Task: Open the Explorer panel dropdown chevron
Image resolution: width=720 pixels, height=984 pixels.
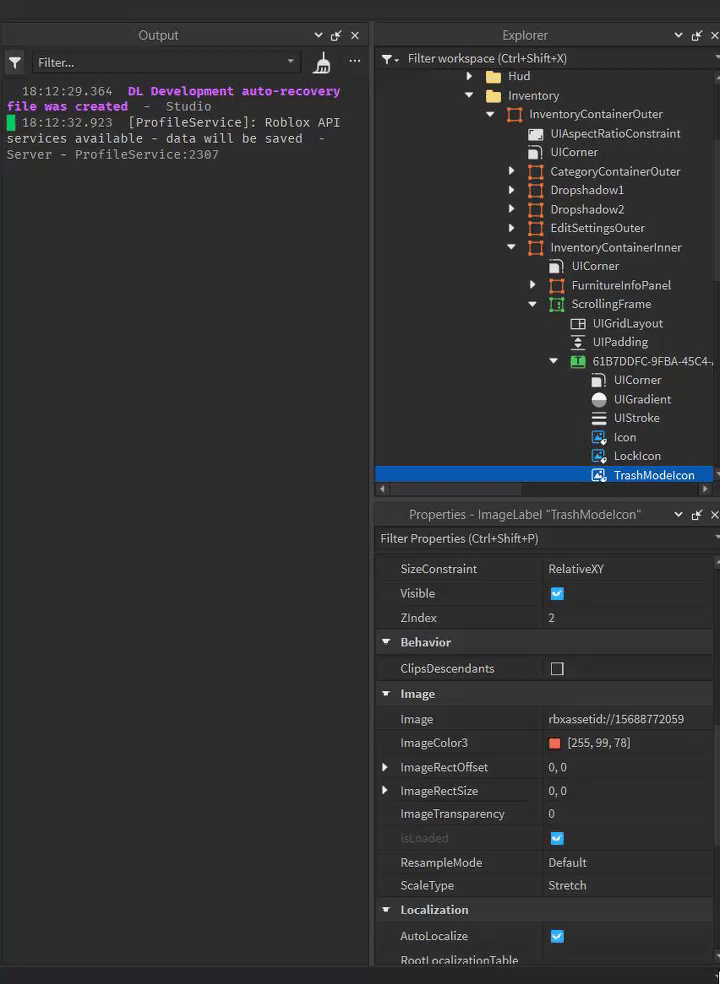Action: click(678, 36)
